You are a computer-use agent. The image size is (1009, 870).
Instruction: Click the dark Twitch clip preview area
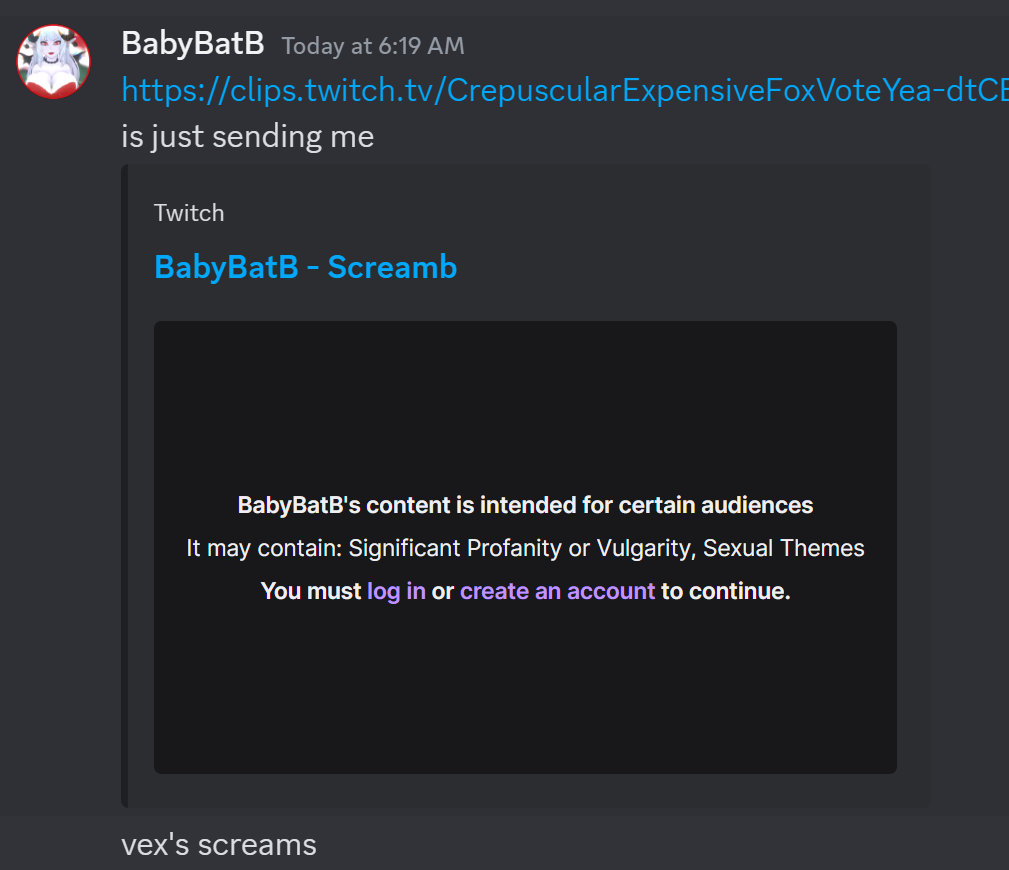pos(525,547)
